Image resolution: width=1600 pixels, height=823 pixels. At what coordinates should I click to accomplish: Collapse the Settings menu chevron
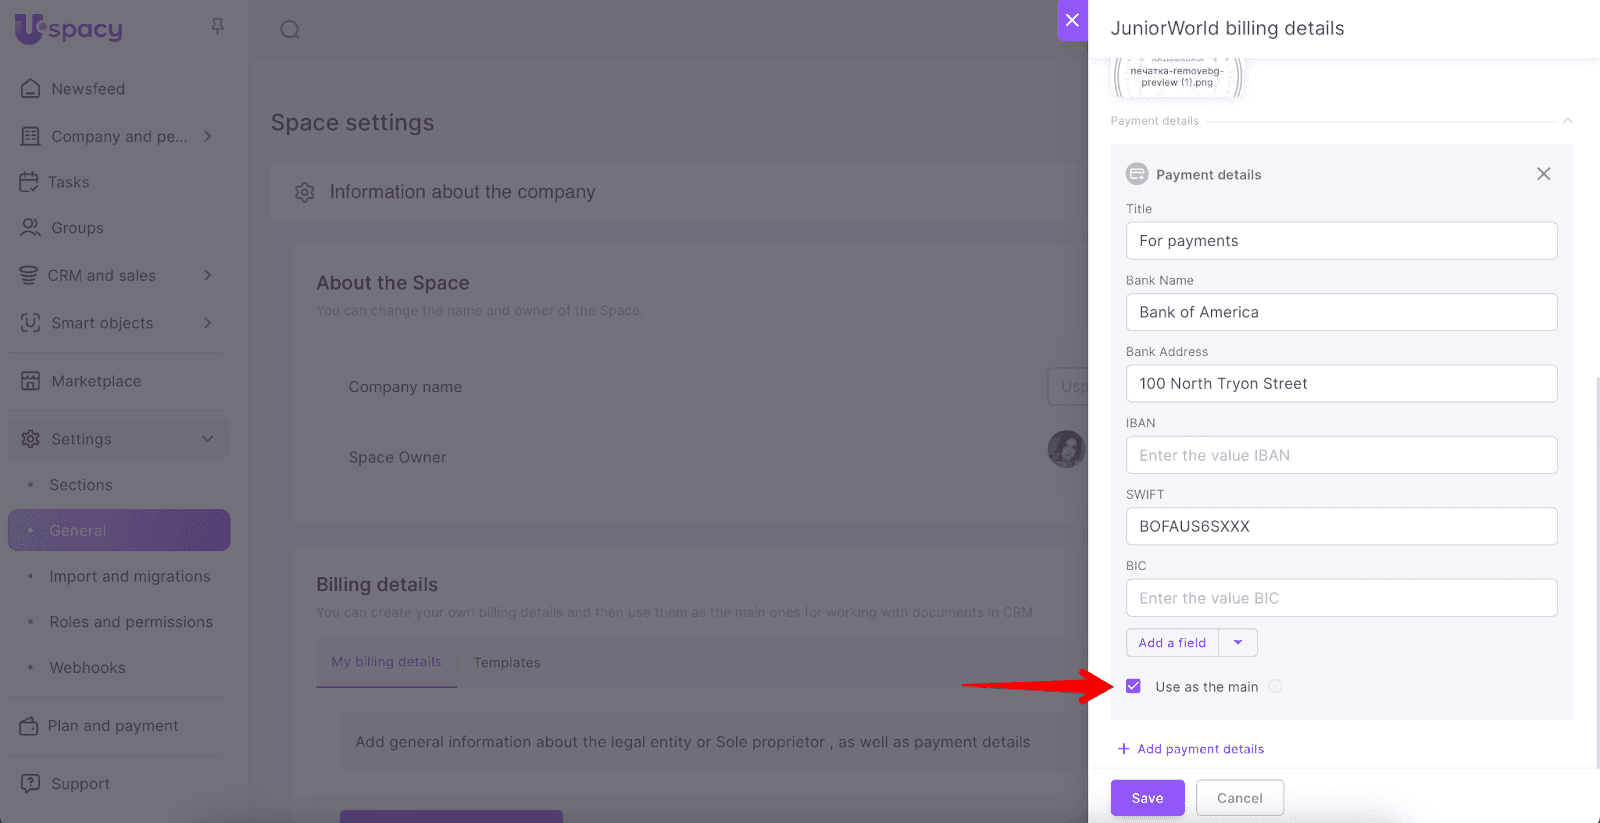pos(207,439)
